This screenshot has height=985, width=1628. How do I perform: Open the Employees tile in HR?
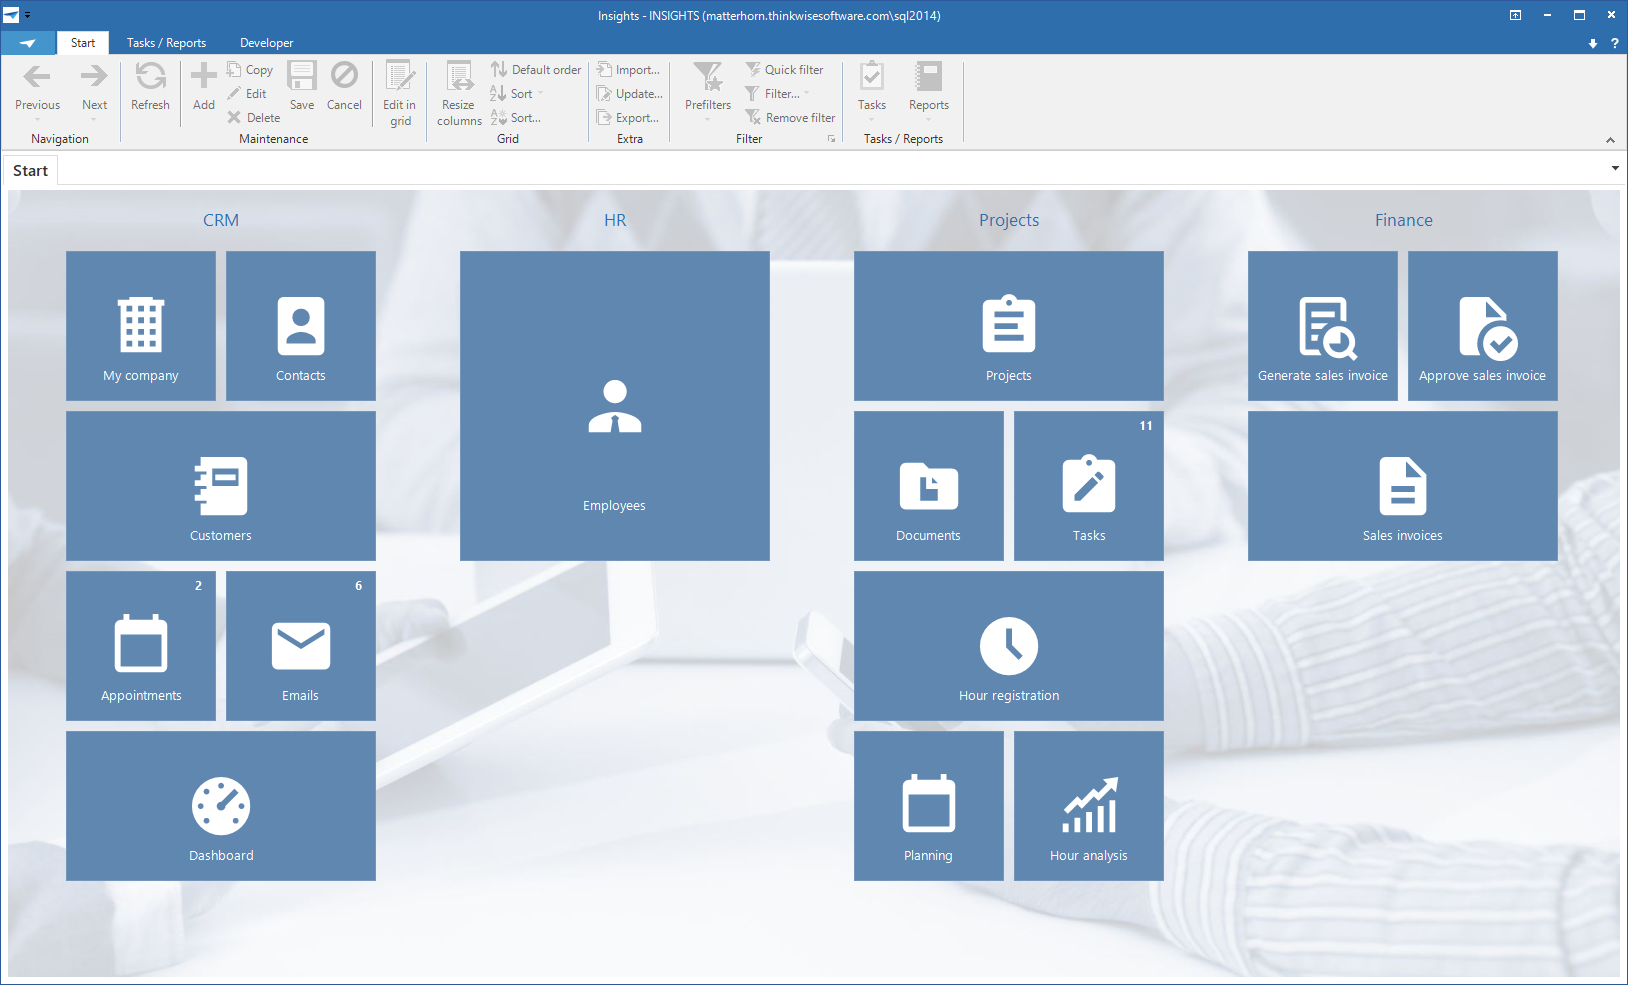(614, 406)
